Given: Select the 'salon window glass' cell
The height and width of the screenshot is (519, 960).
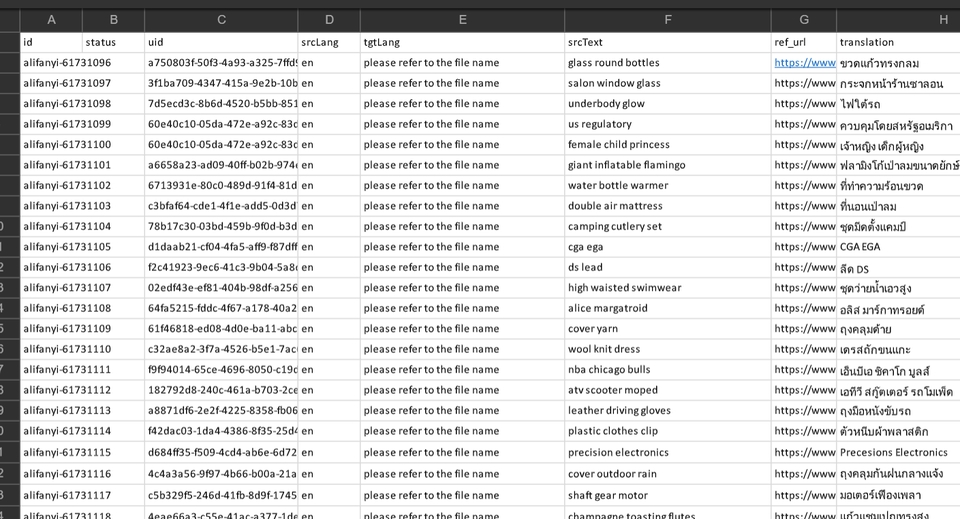Looking at the screenshot, I should 667,83.
